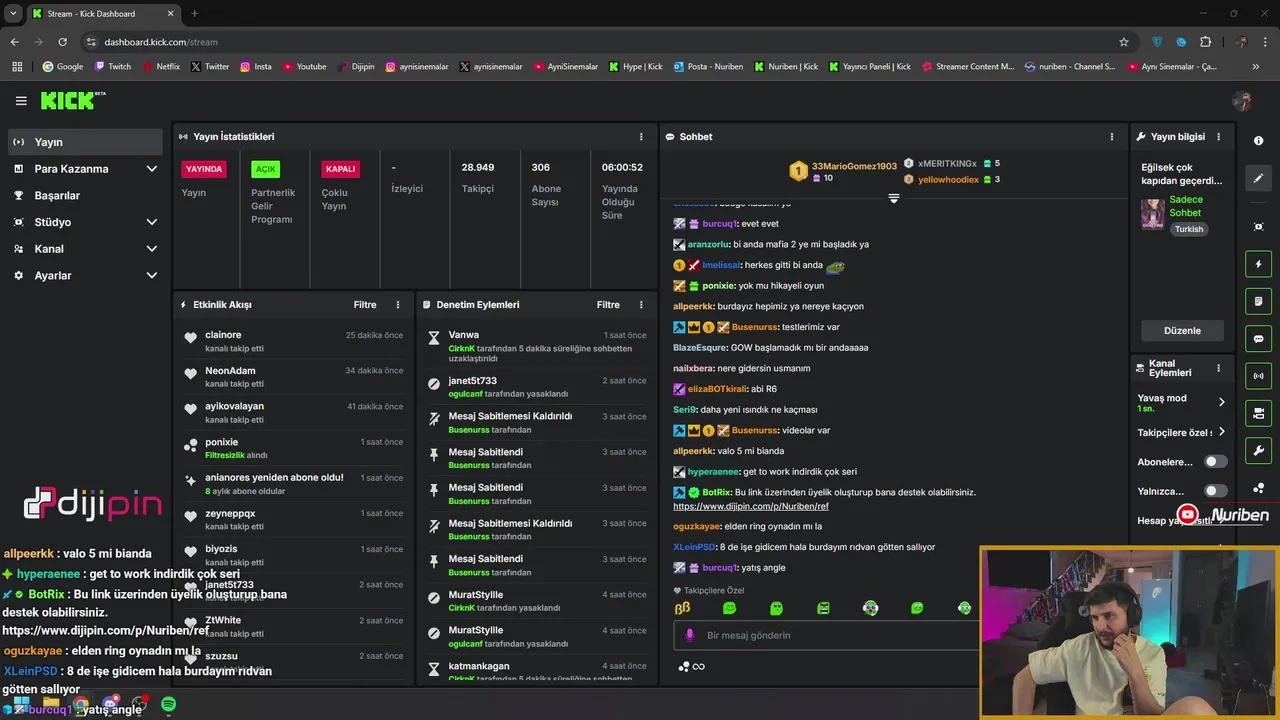Click username 33MarioGomez1903 in chat leaderboard

854,166
